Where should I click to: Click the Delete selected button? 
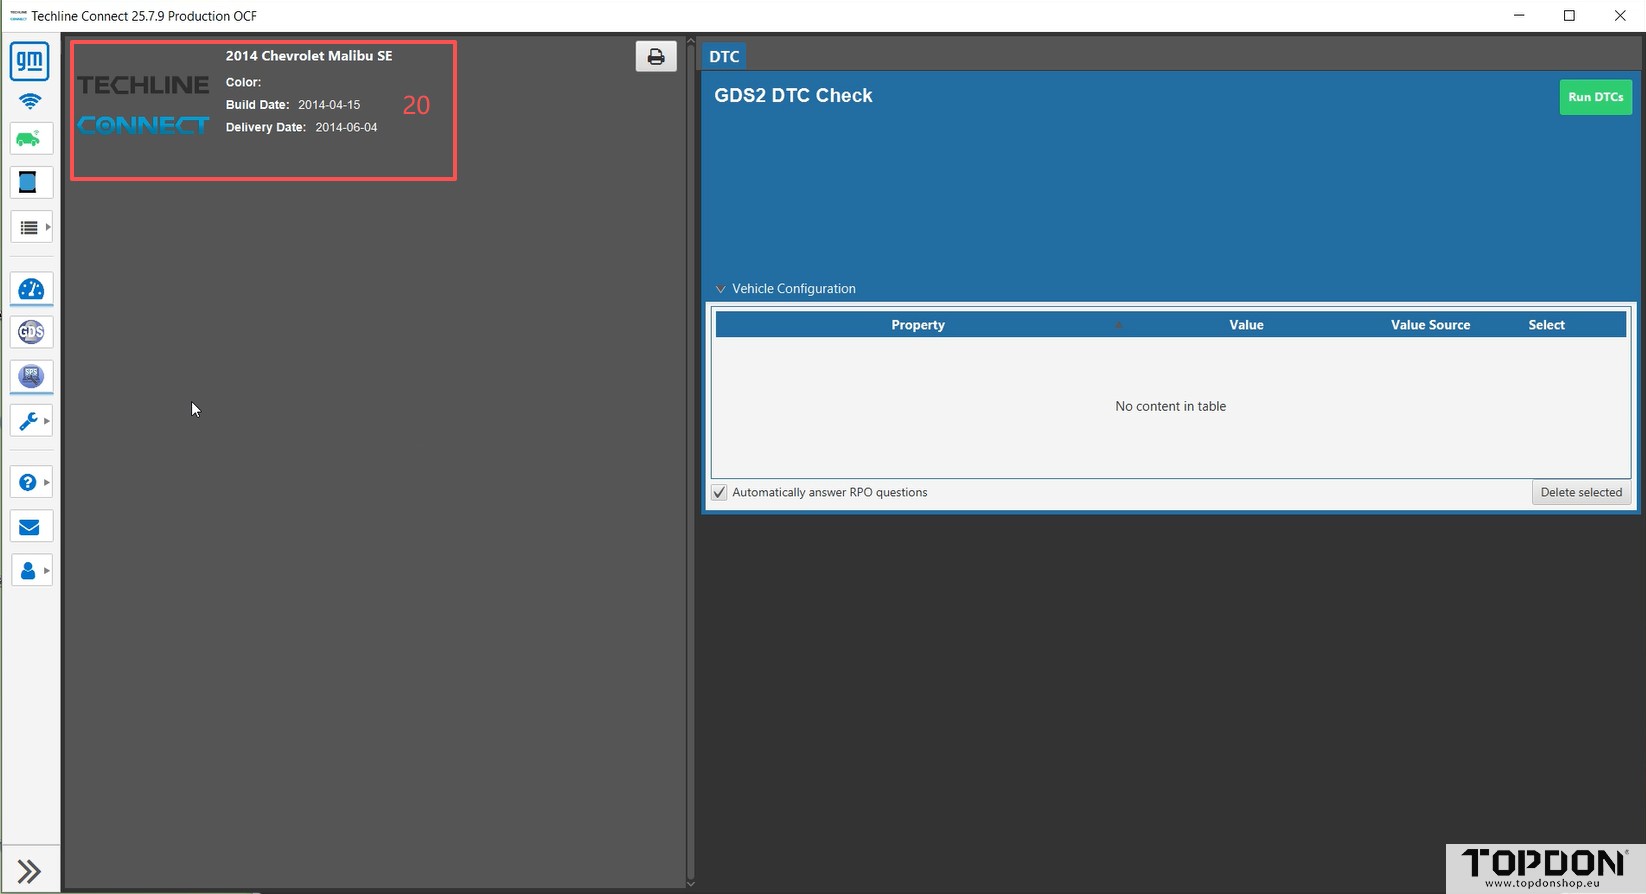coord(1580,492)
